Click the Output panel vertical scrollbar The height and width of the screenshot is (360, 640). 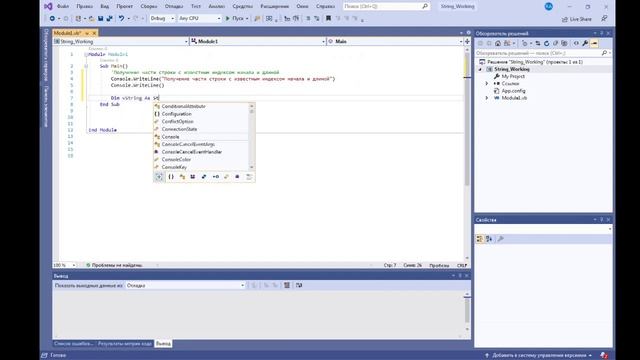click(x=467, y=312)
